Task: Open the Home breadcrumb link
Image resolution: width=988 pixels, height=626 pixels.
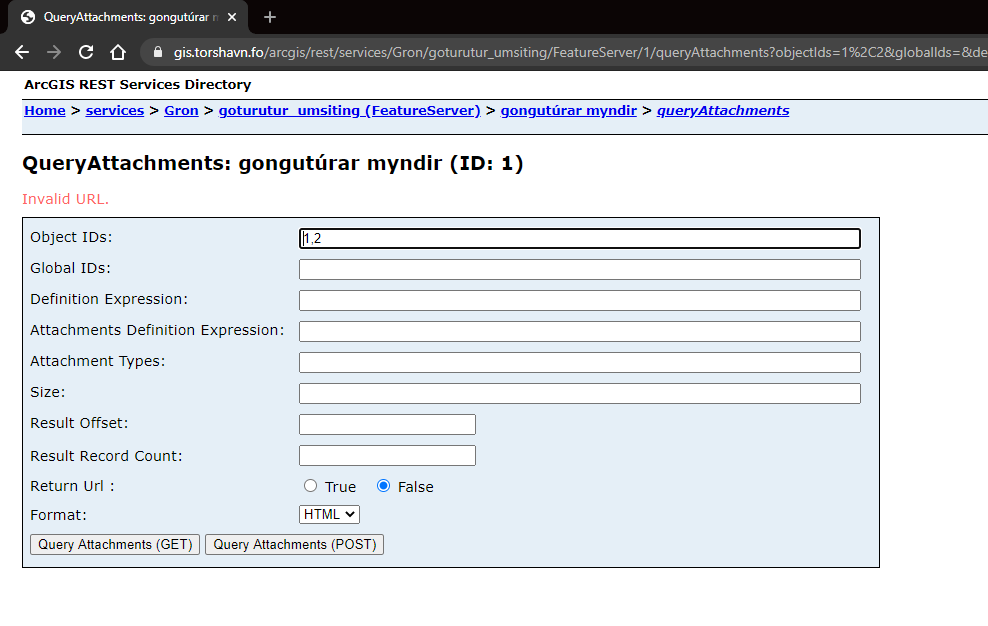Action: 44,110
